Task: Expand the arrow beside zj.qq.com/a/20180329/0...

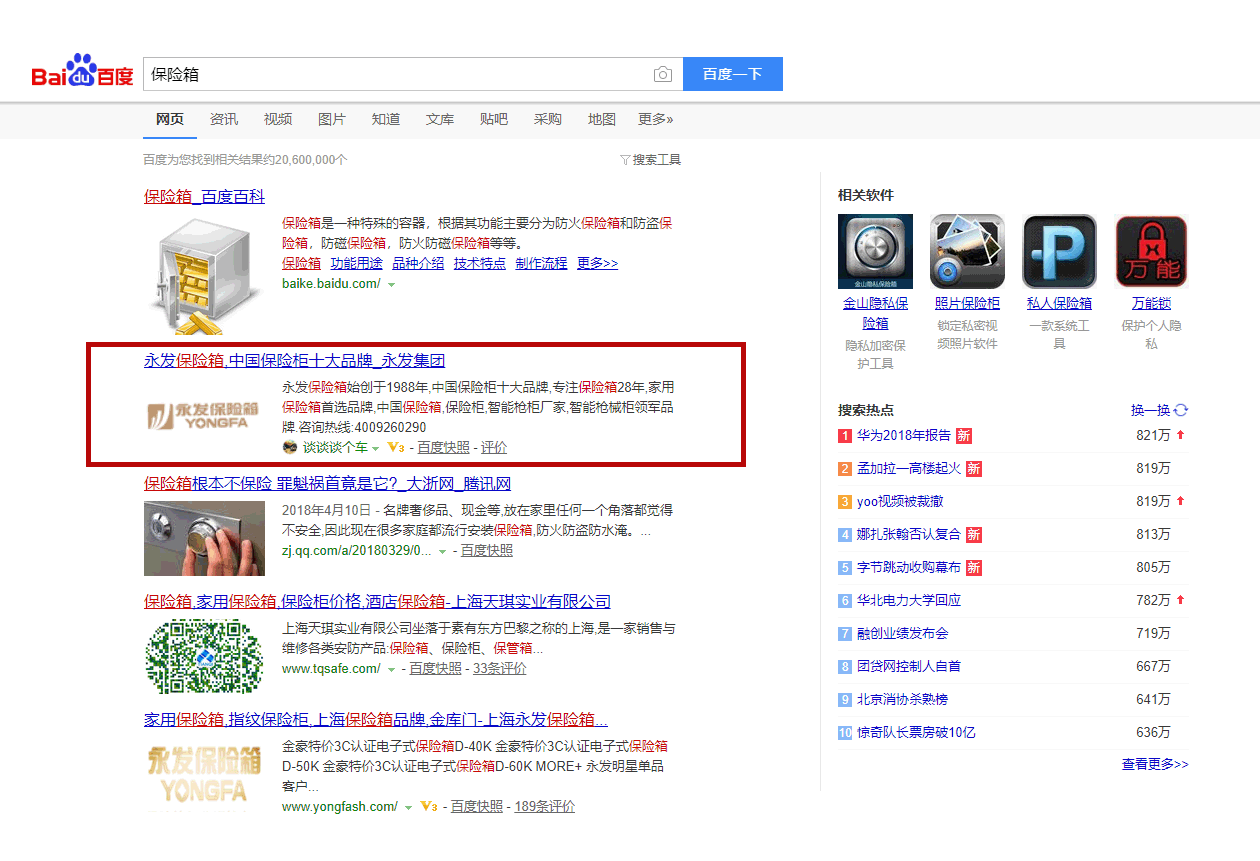Action: 442,551
